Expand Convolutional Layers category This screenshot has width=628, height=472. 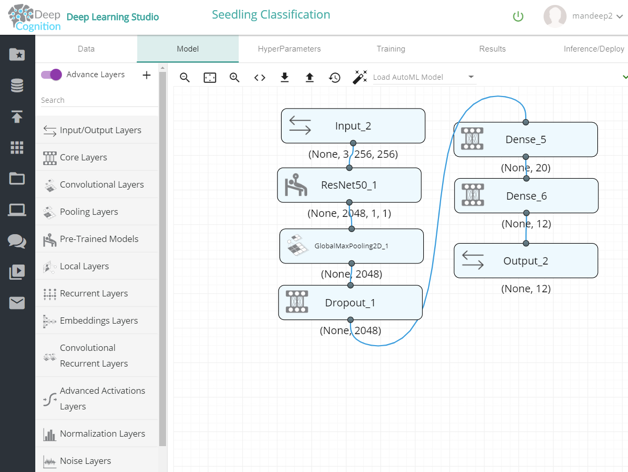(97, 185)
